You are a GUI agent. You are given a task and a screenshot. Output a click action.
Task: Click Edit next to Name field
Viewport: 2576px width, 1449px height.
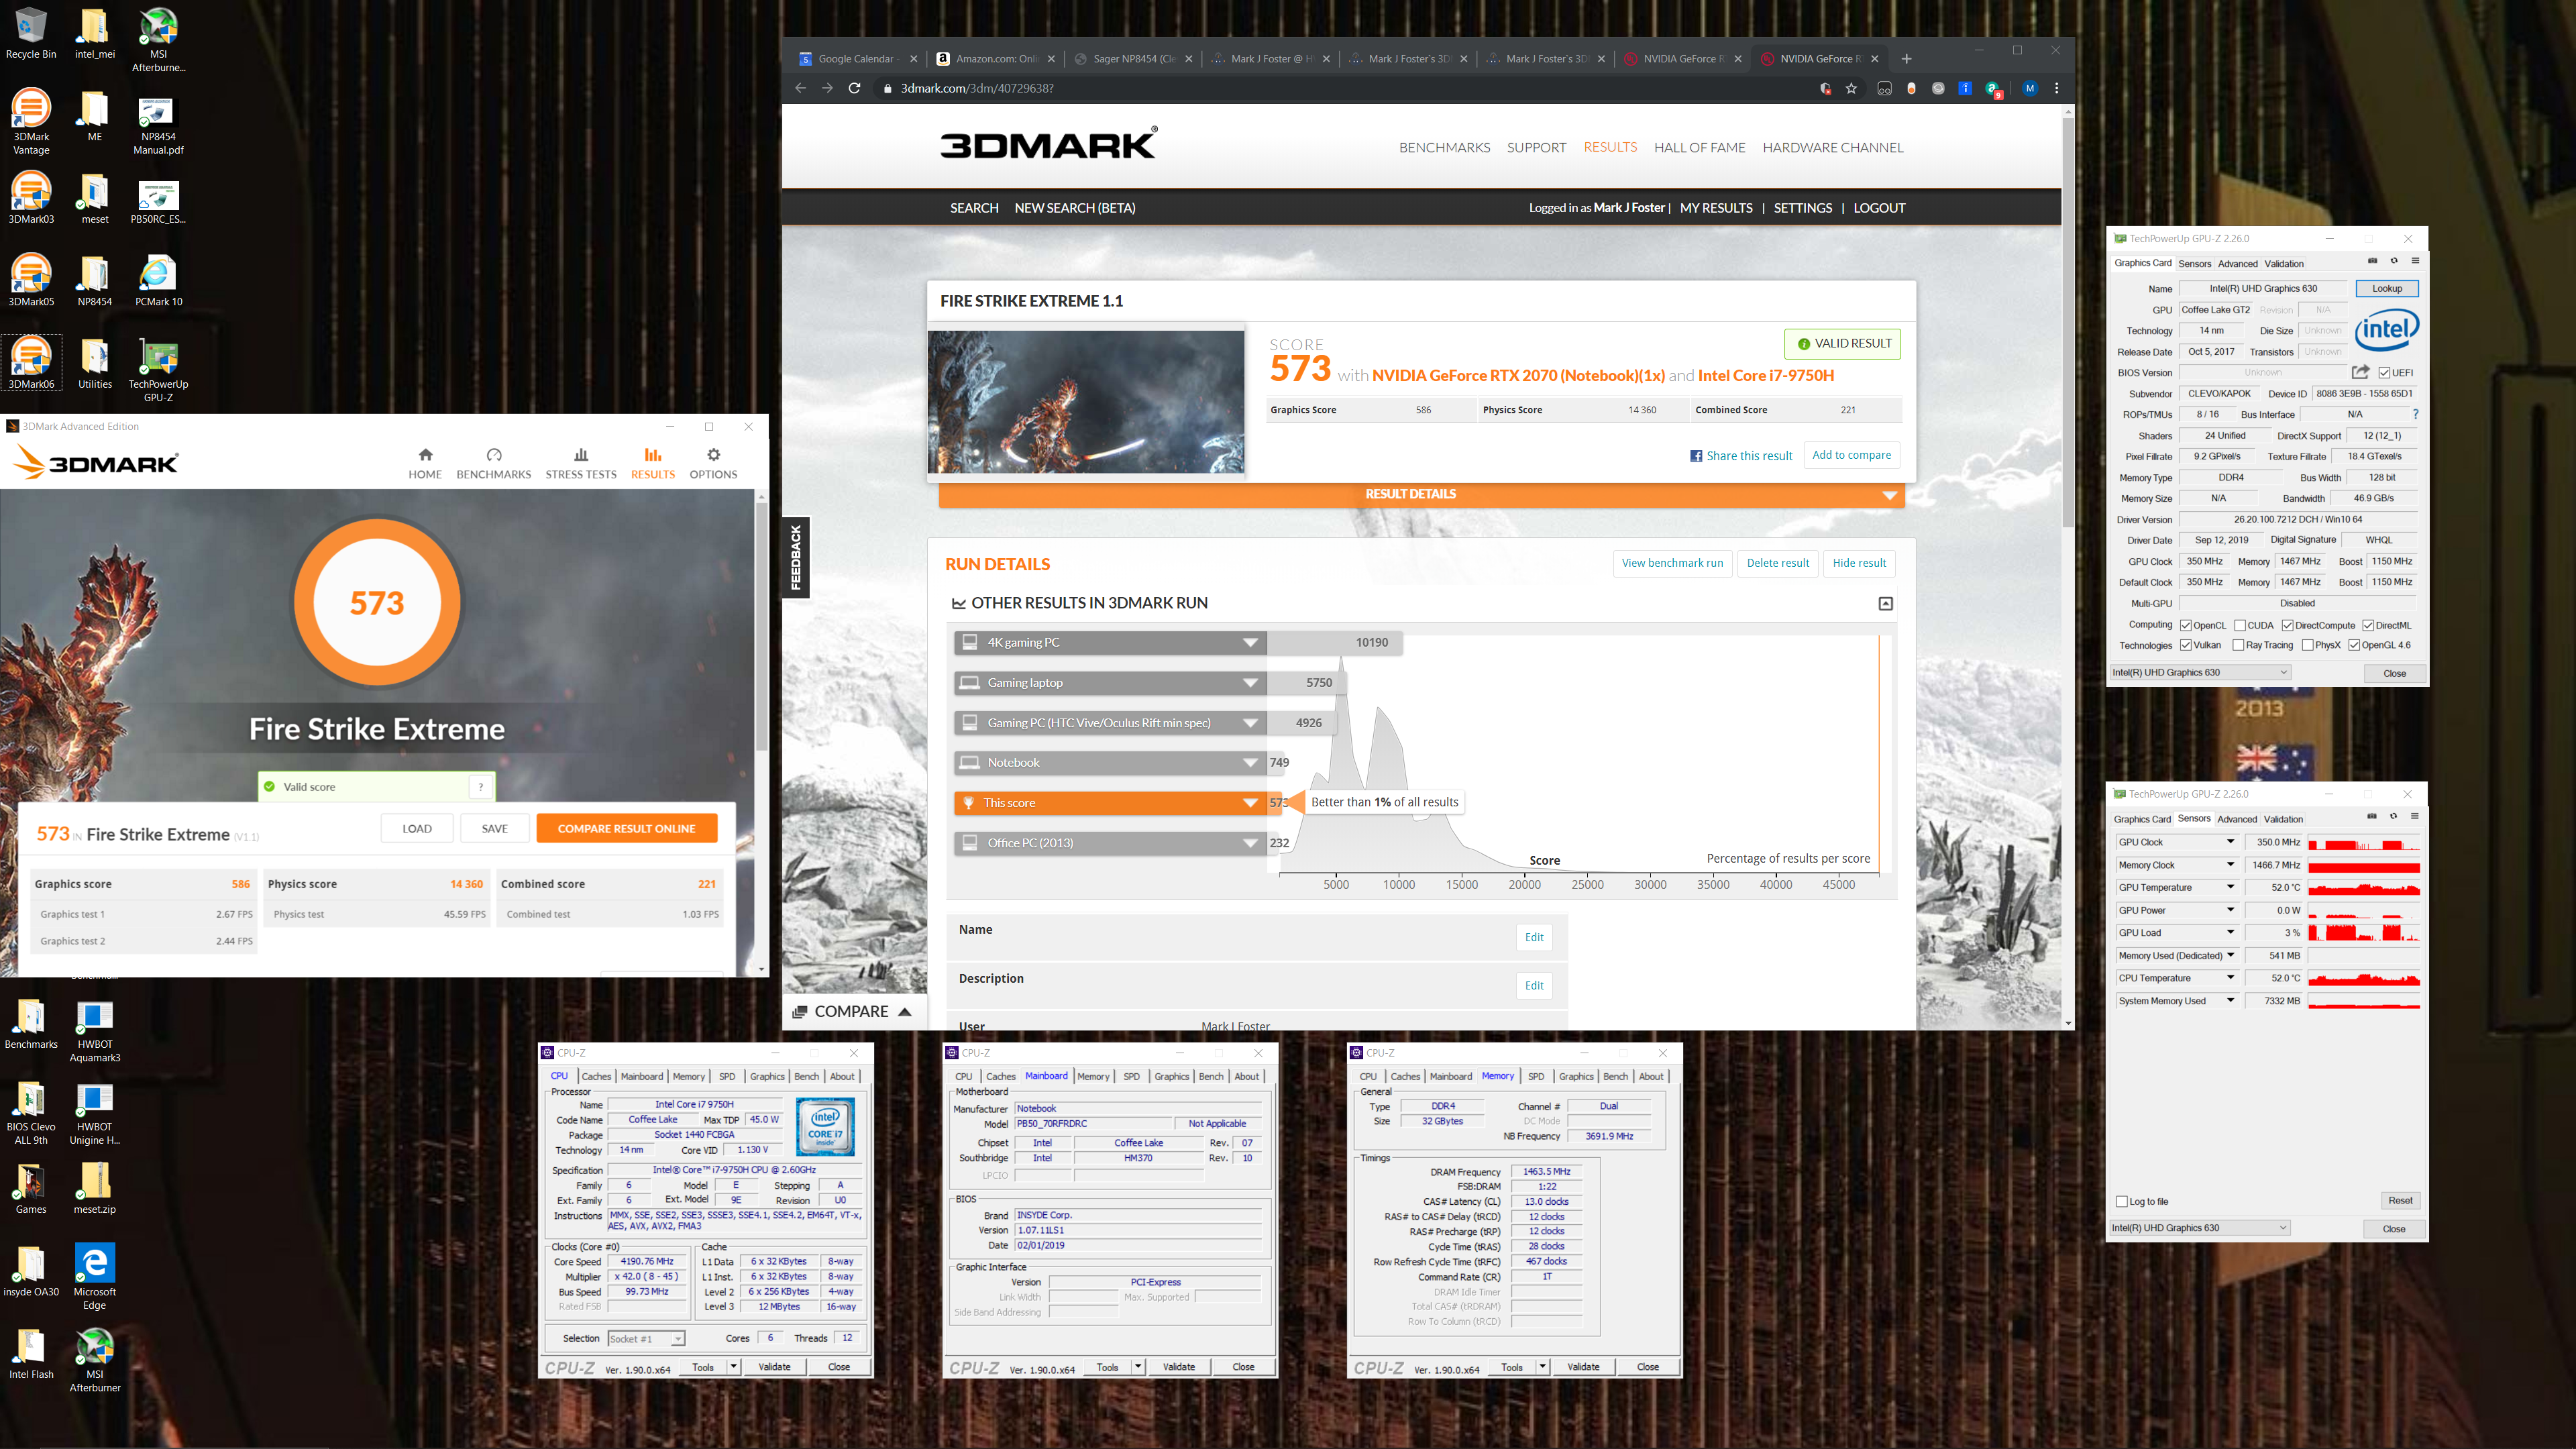[x=1534, y=937]
